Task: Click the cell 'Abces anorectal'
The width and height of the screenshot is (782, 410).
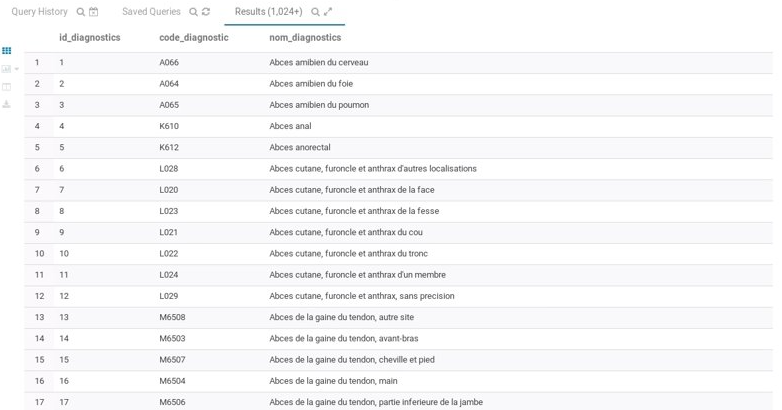Action: pos(299,147)
